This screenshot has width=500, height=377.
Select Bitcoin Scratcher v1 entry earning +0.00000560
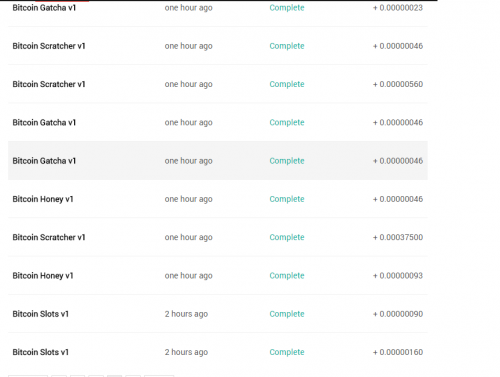[x=218, y=84]
